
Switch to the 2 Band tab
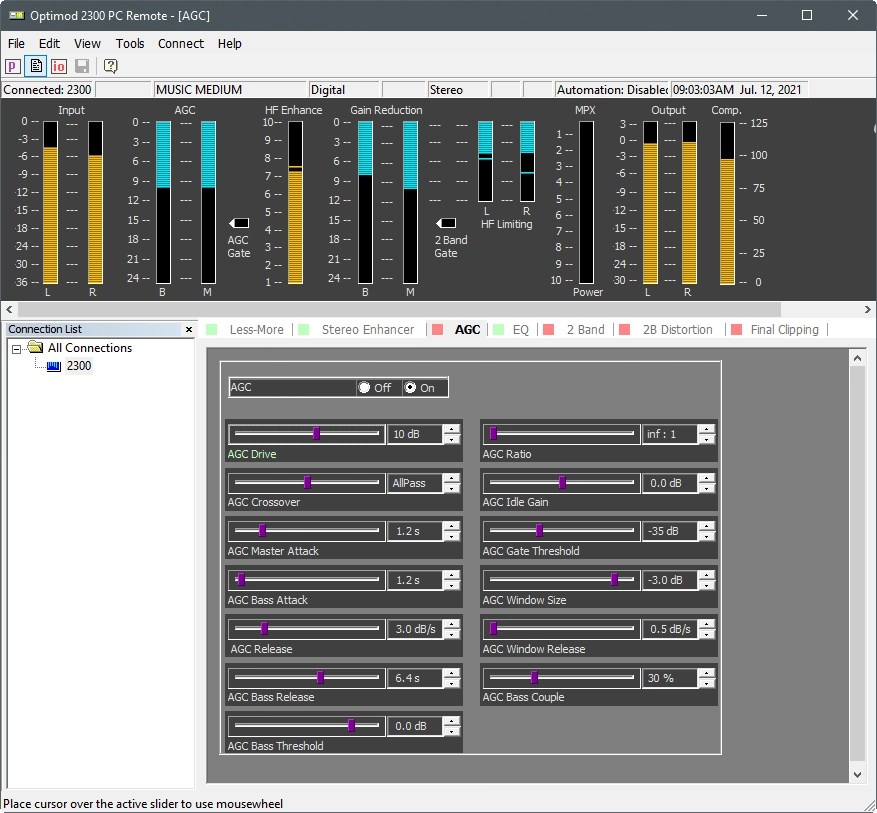(586, 330)
